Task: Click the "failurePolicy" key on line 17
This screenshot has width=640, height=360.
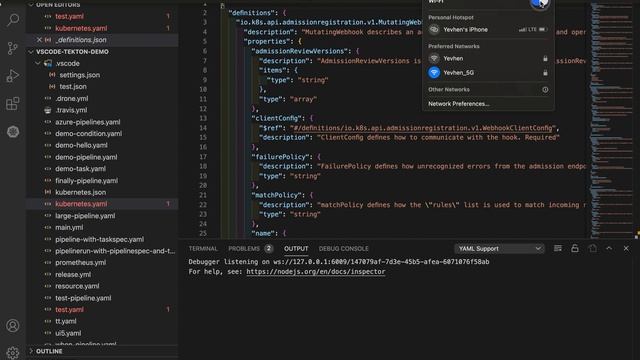Action: pyautogui.click(x=281, y=157)
